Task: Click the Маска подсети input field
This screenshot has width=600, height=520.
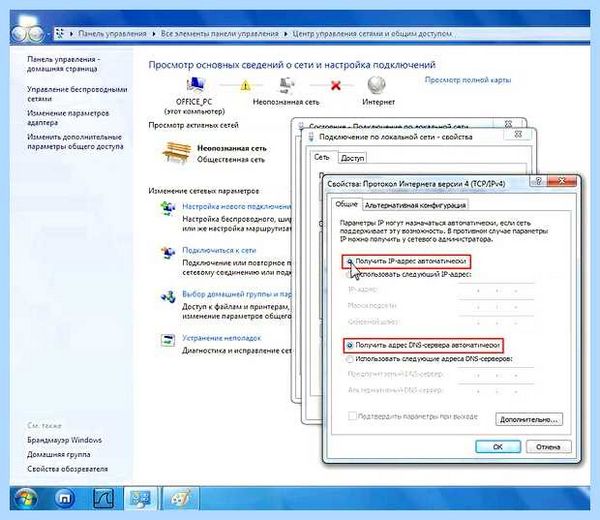Action: tap(496, 307)
